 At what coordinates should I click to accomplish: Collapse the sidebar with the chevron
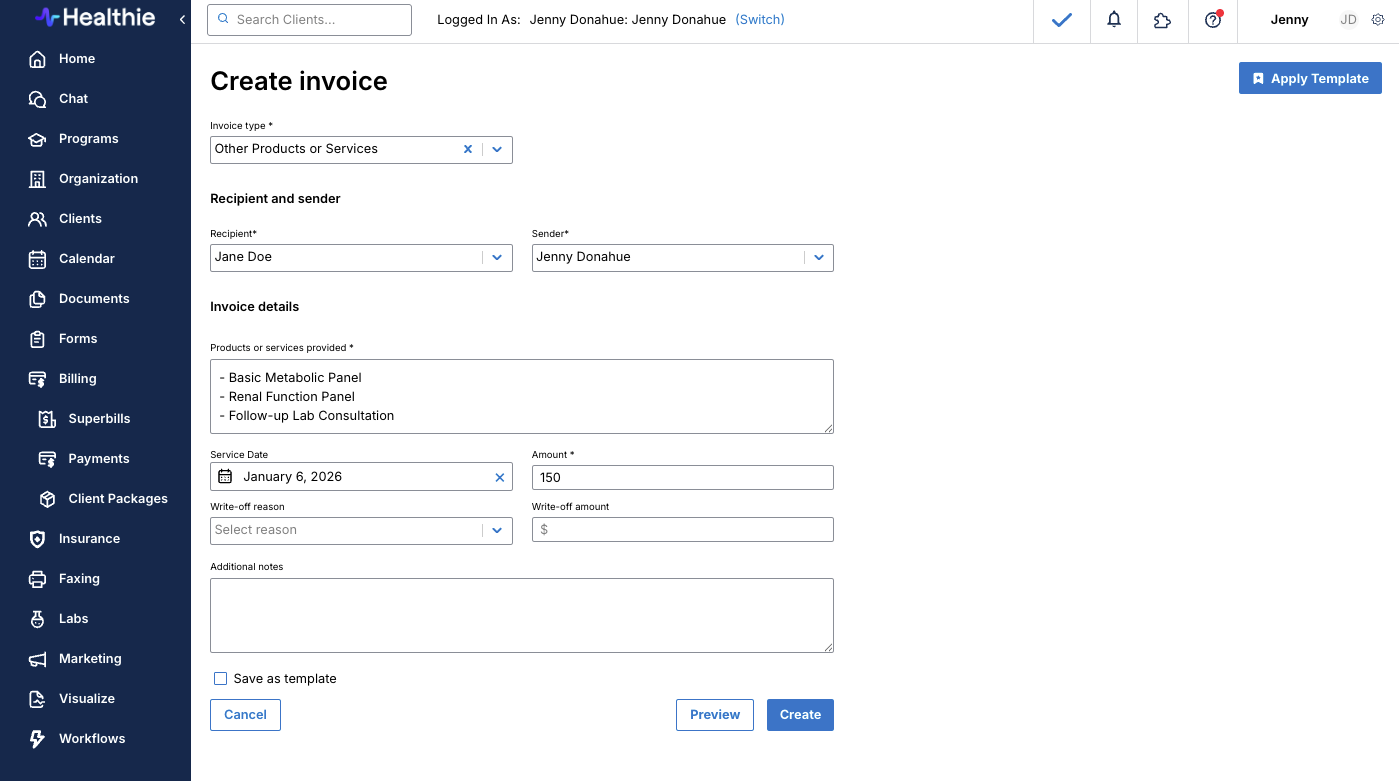(x=182, y=20)
